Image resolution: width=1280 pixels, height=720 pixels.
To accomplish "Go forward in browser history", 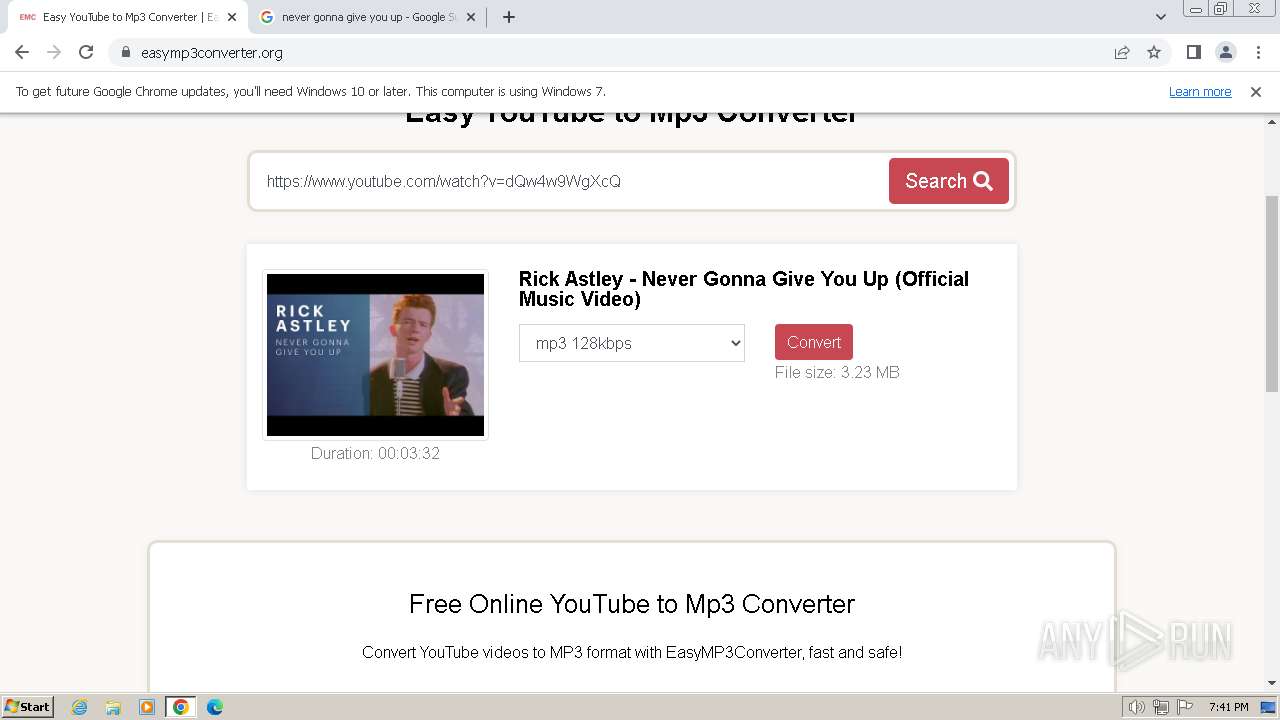I will click(54, 52).
